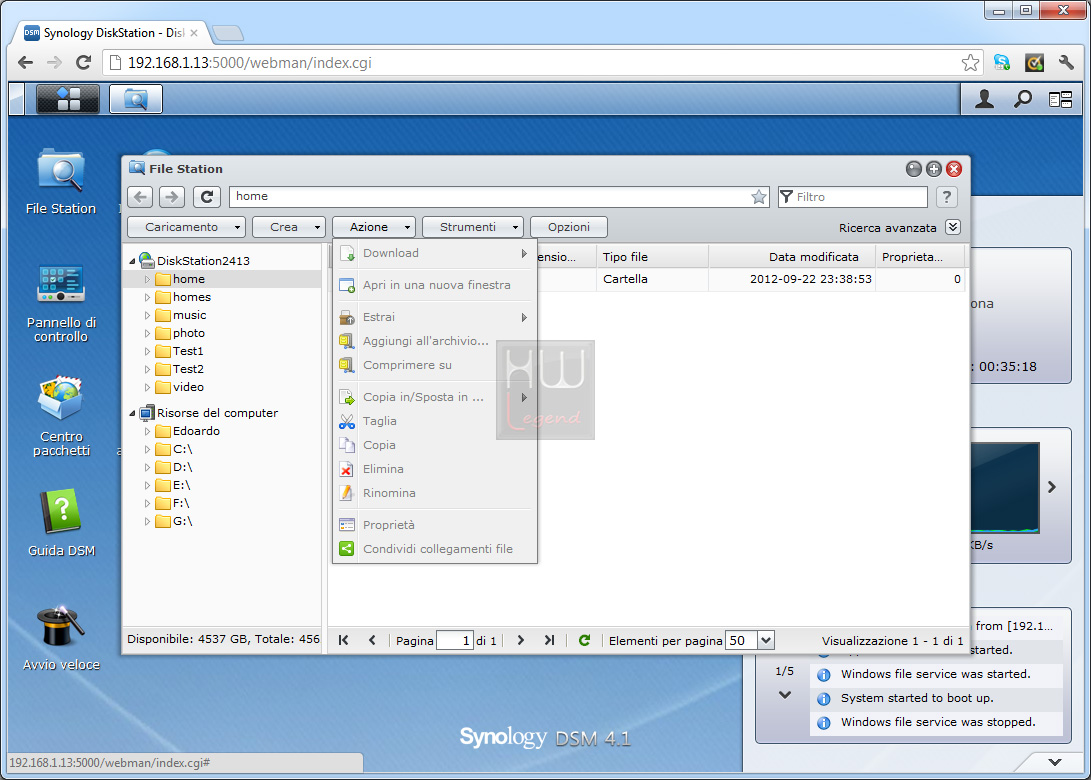The width and height of the screenshot is (1091, 780).
Task: Select Apri in una nuova finestra
Action: coord(435,285)
